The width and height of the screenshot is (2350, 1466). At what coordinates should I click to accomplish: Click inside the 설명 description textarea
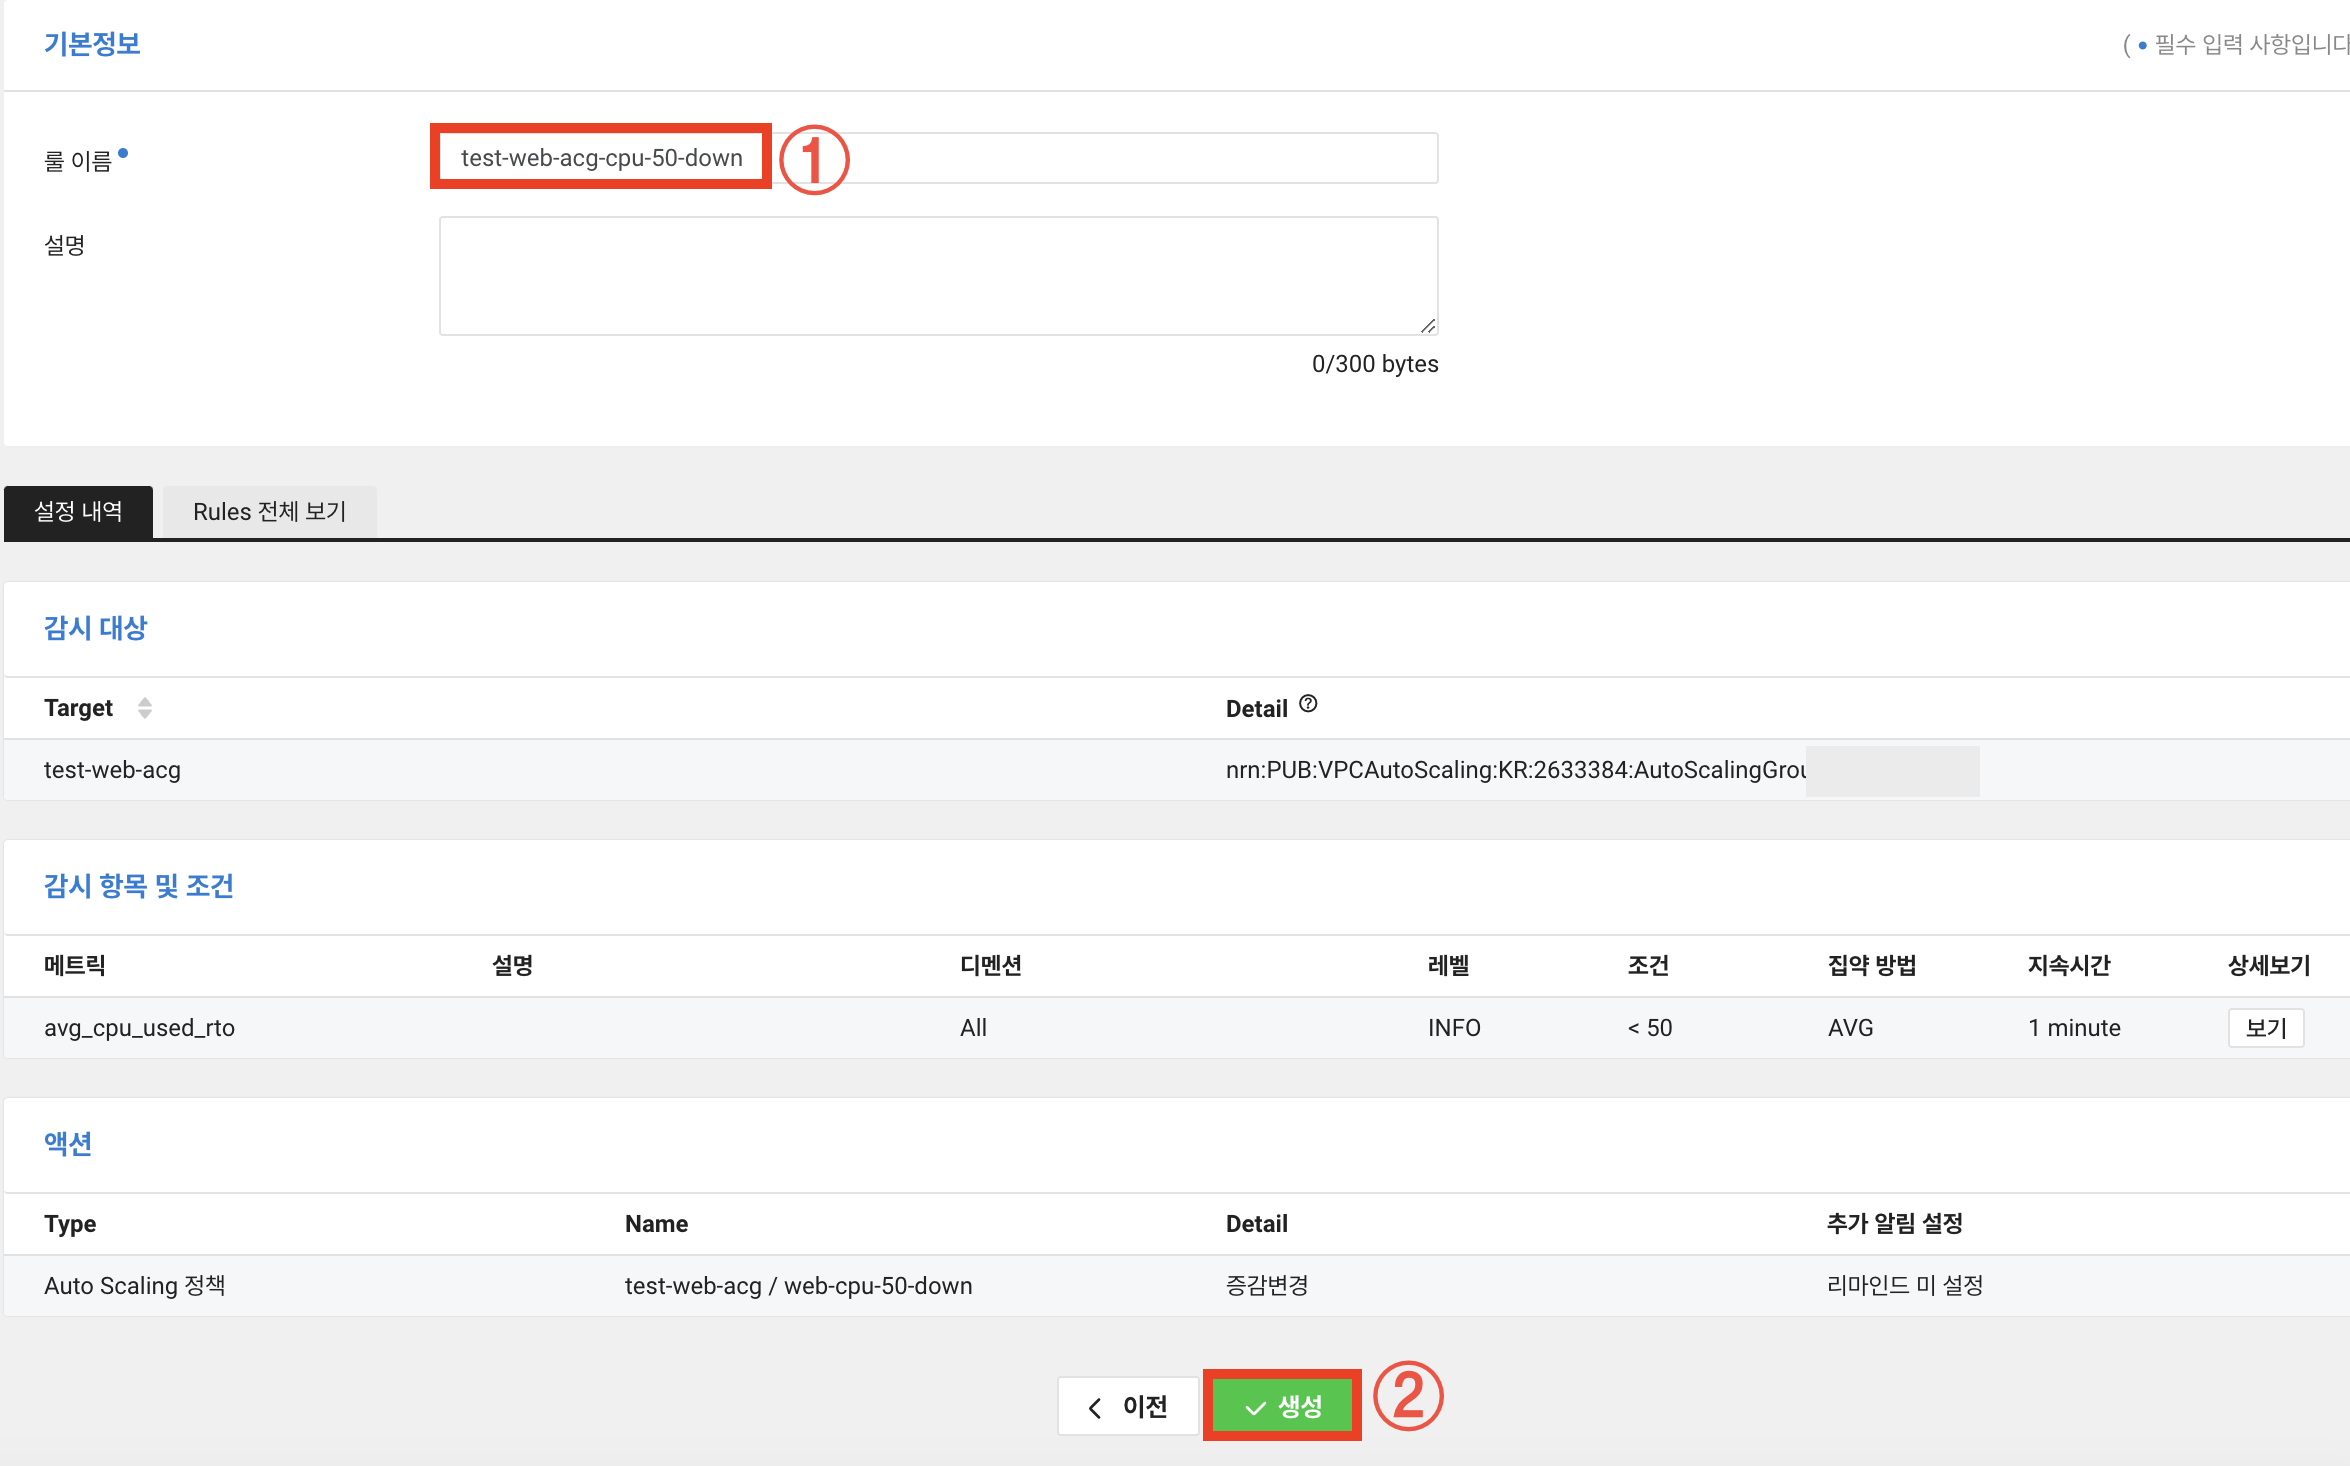coord(938,276)
